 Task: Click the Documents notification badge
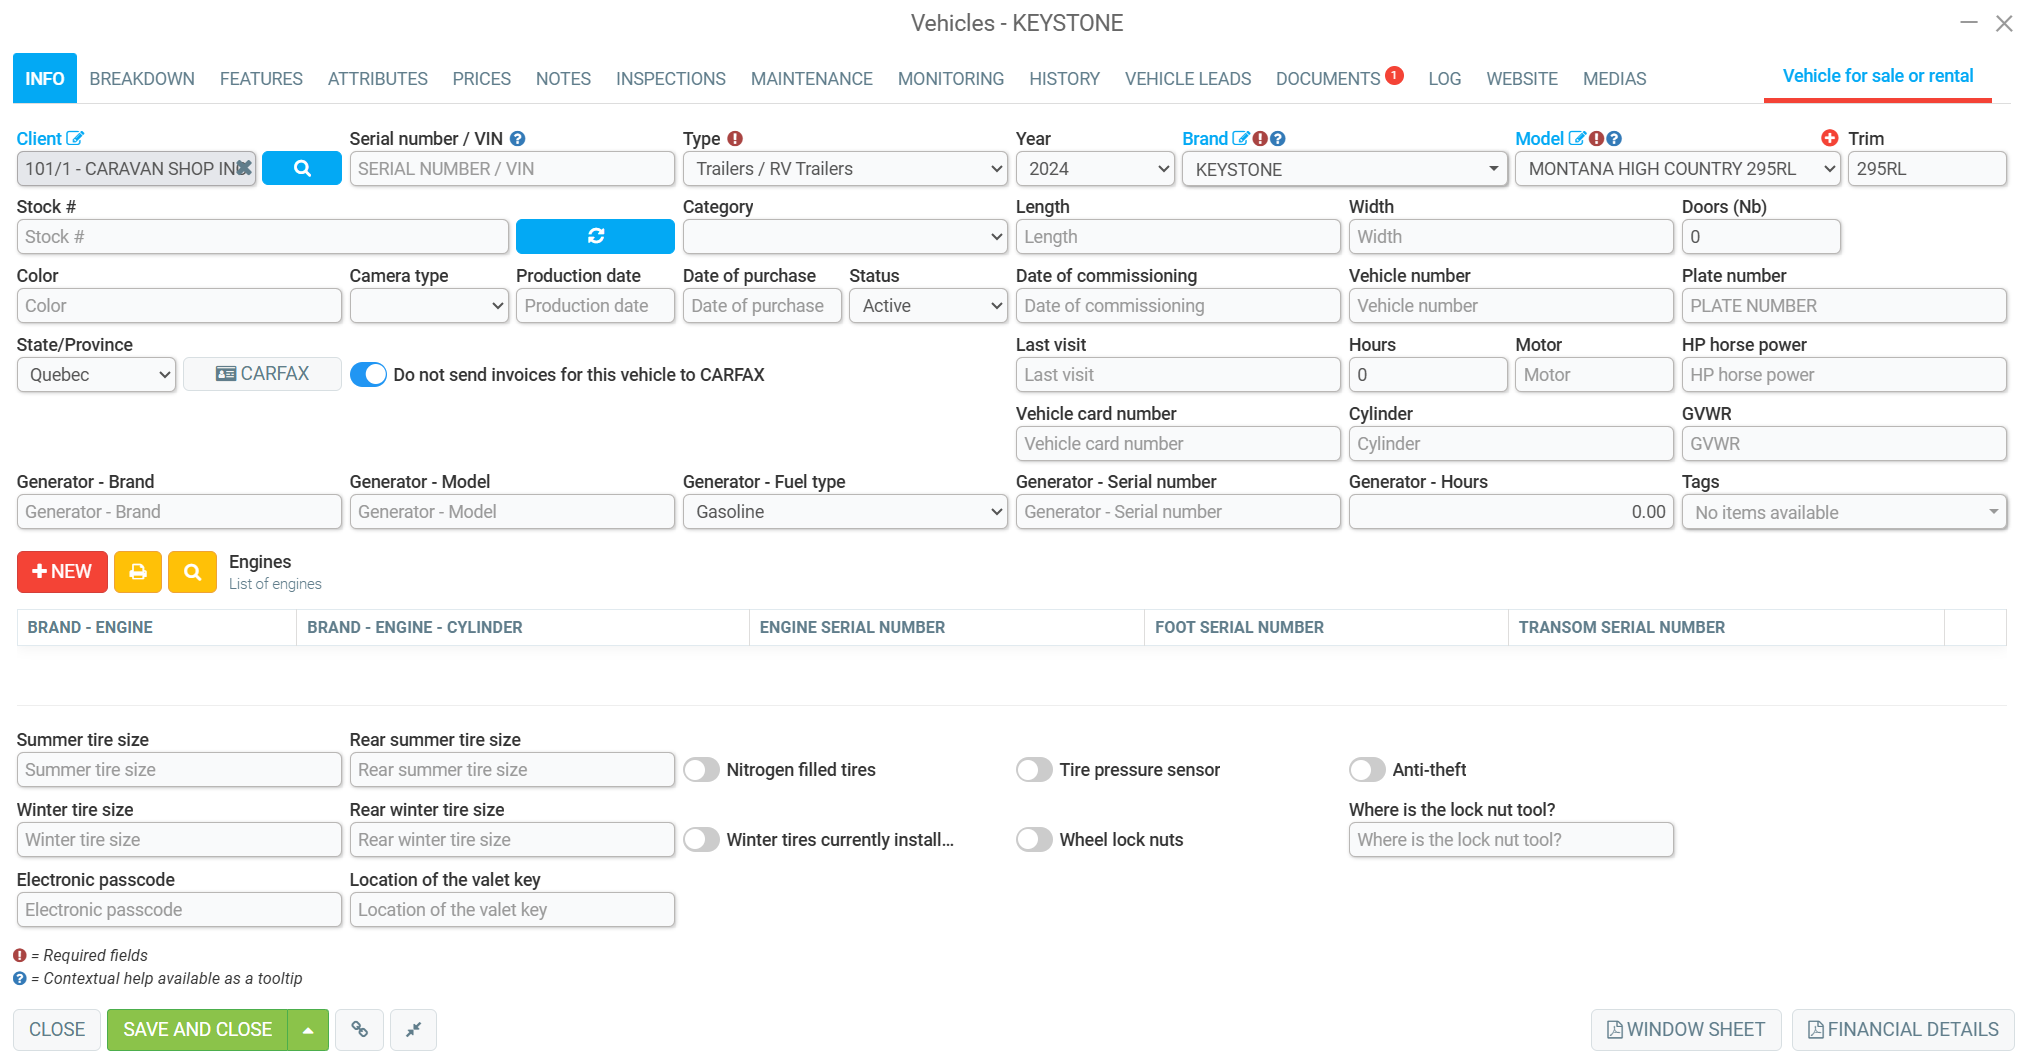pos(1394,75)
